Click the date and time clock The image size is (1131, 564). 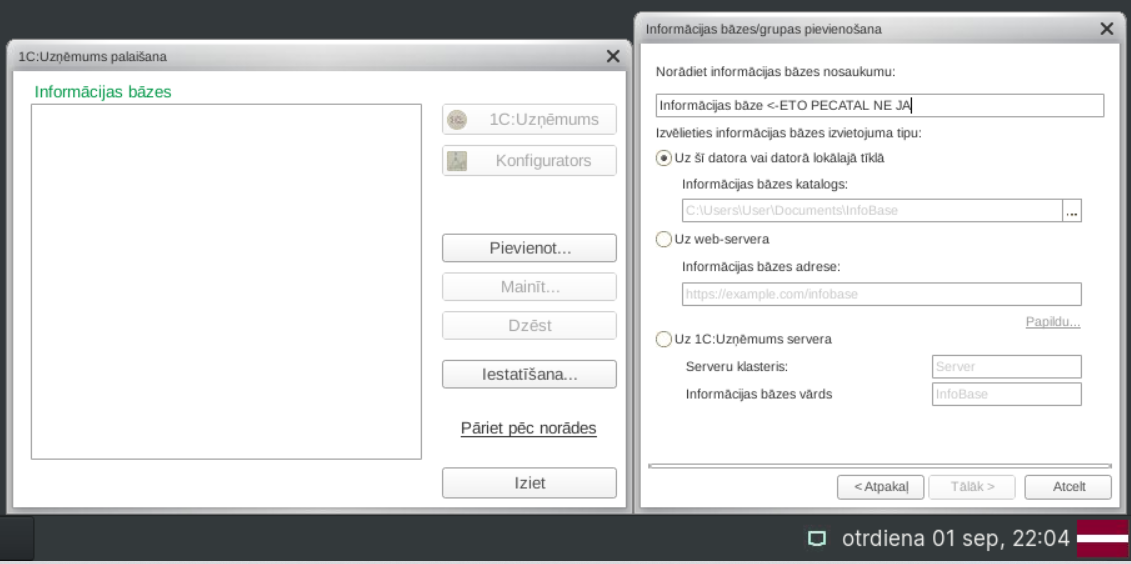click(x=956, y=538)
